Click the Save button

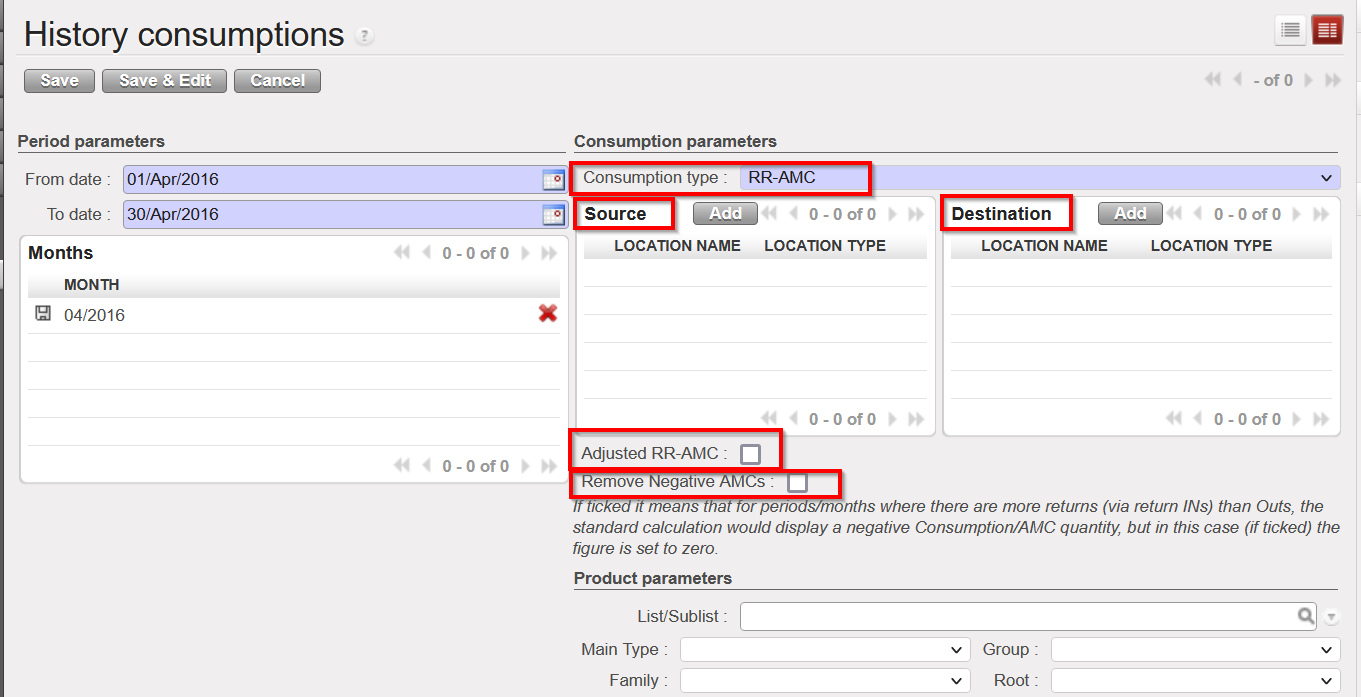click(x=59, y=81)
